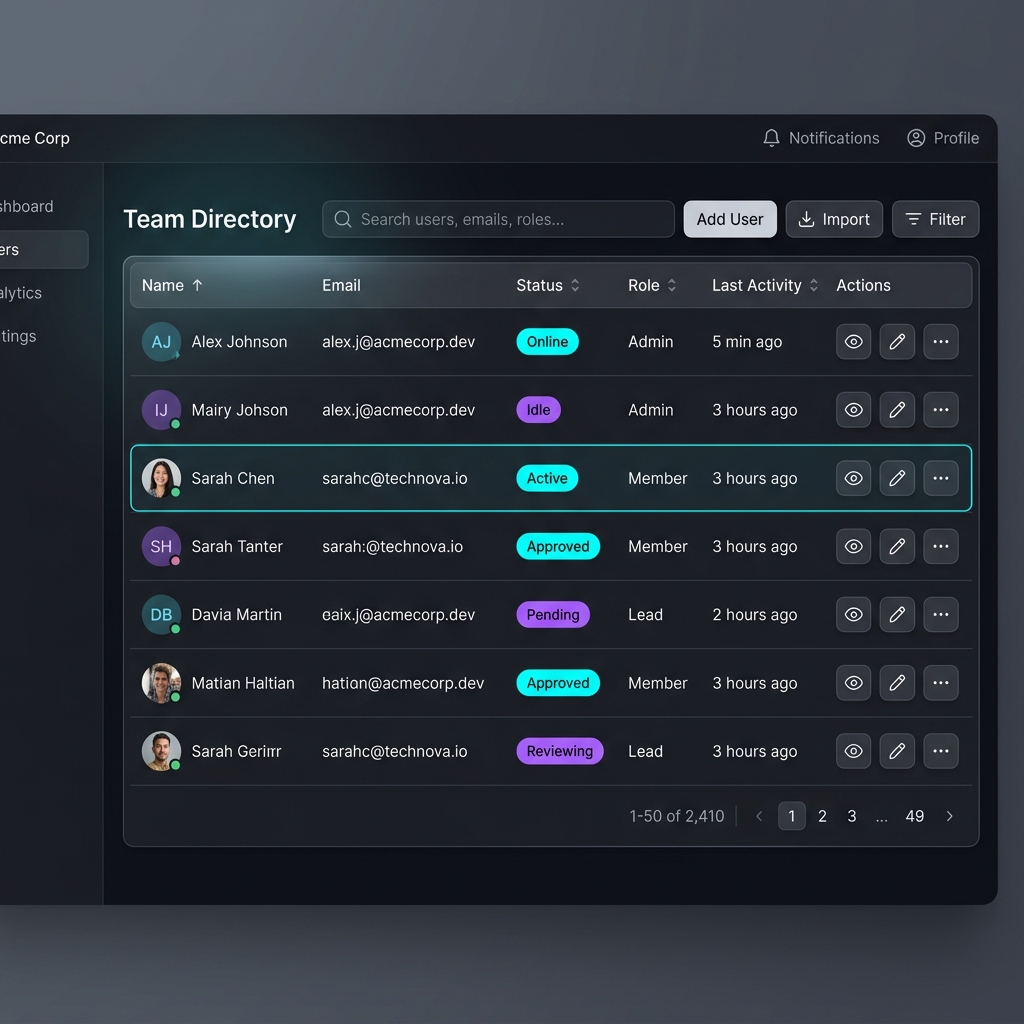Screen dimensions: 1024x1024
Task: Jump to page 49
Action: click(914, 816)
